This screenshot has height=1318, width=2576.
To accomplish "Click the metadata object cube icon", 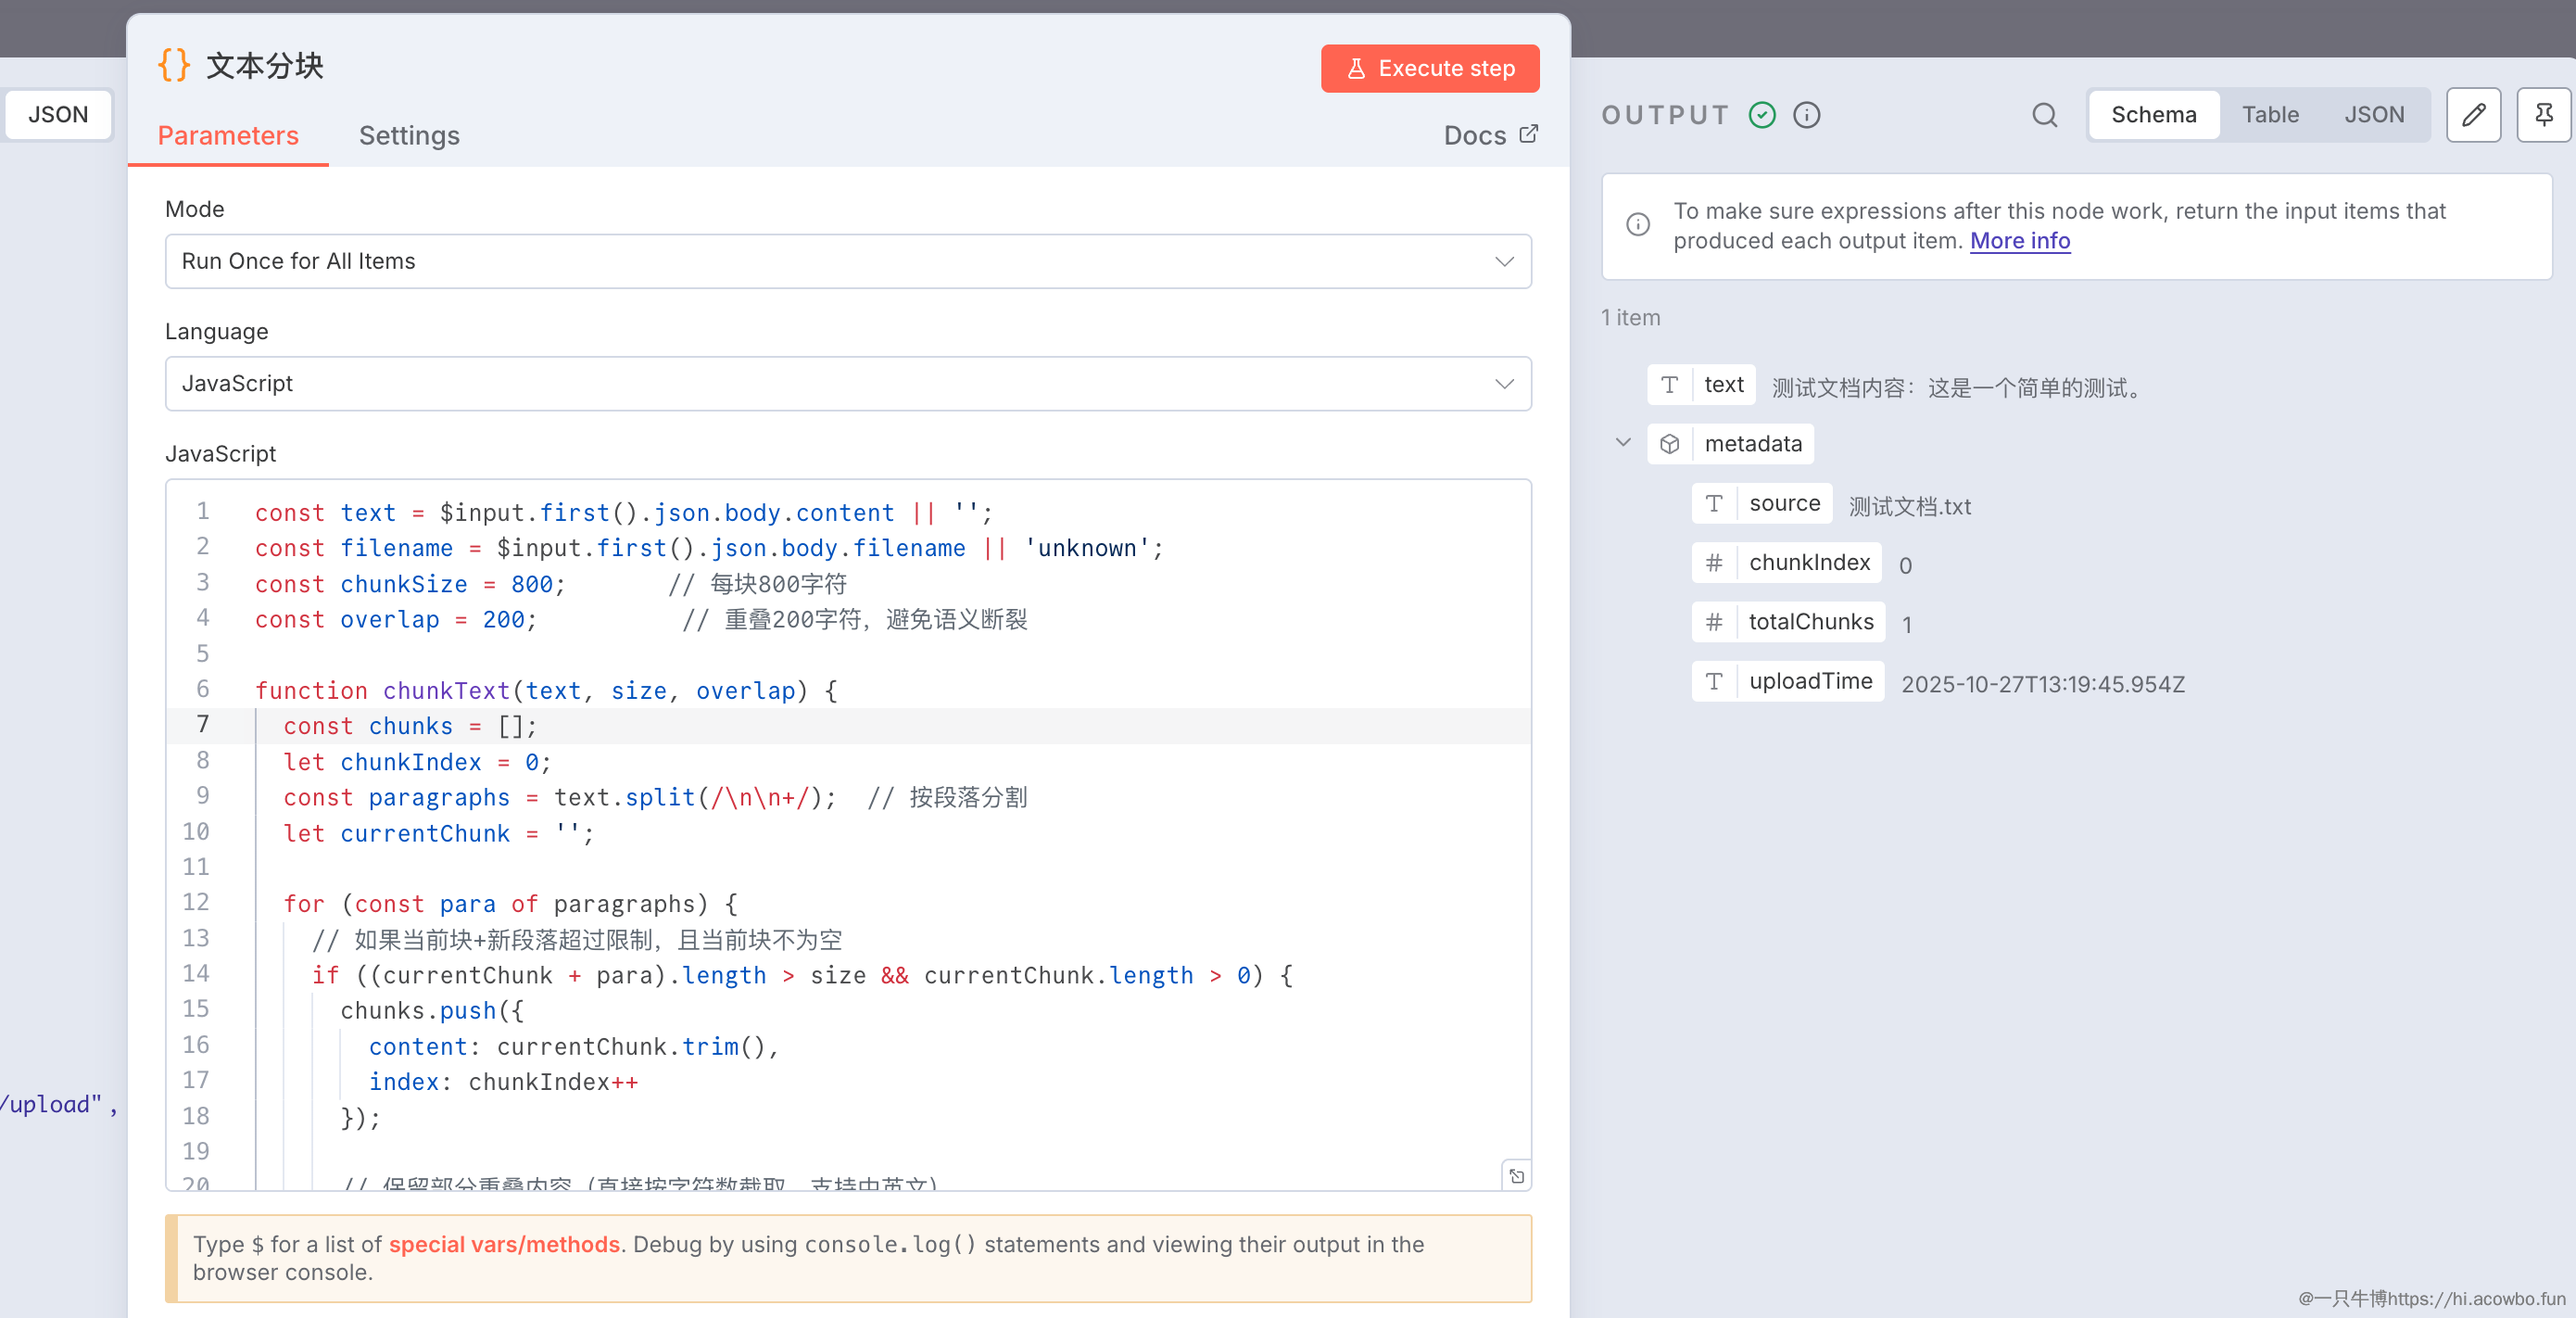I will (1669, 444).
